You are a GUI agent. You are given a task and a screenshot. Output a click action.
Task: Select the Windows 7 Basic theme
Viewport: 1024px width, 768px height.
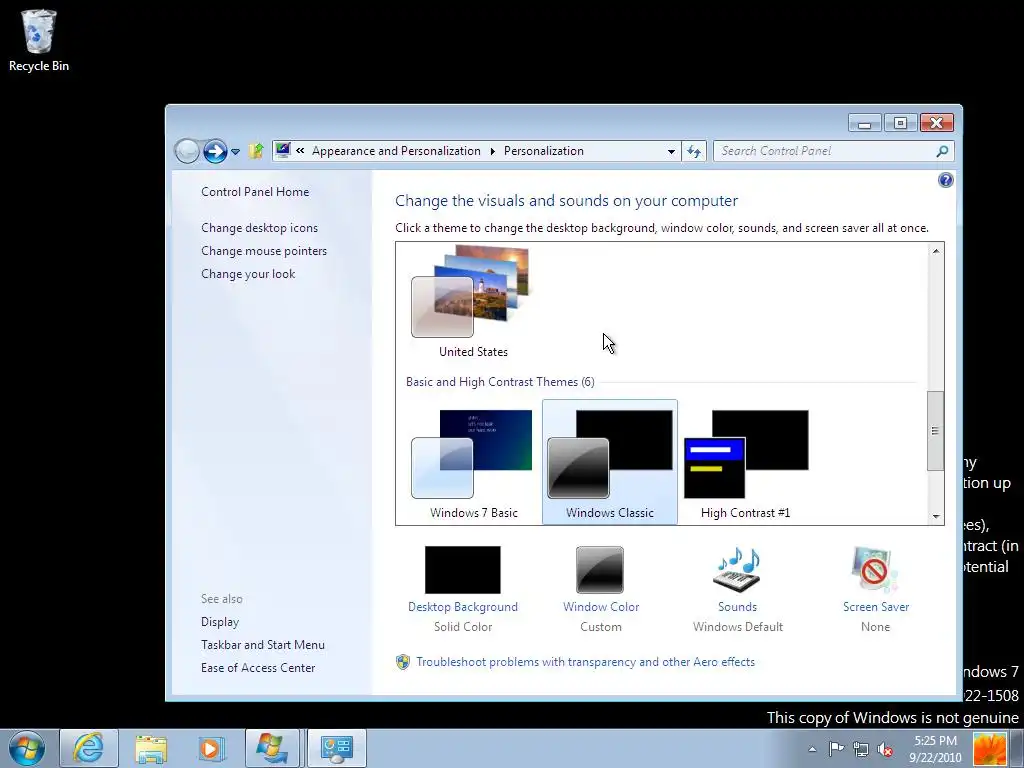473,462
